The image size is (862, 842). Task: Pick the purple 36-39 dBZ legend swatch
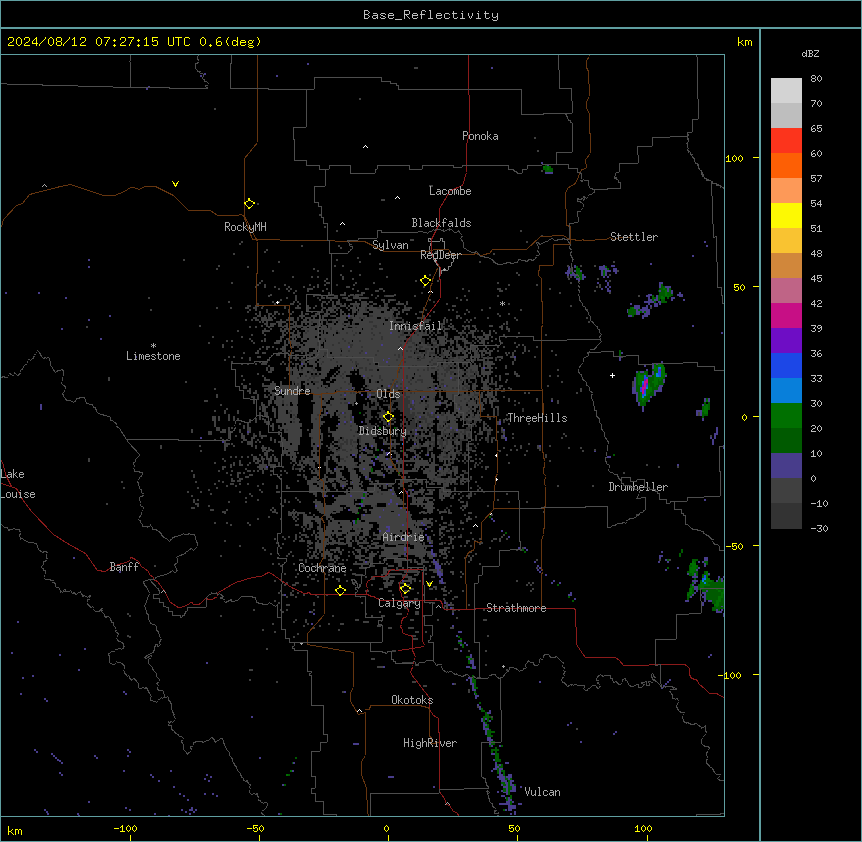(x=786, y=341)
